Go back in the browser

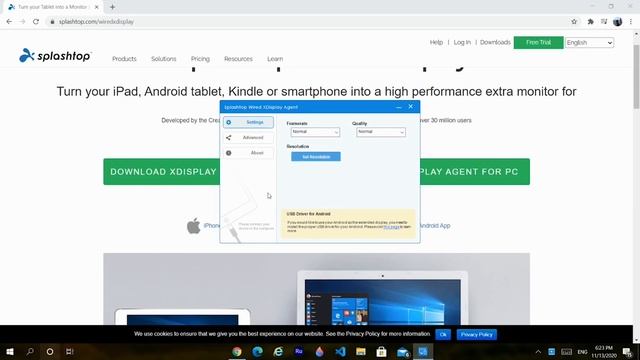pos(9,22)
